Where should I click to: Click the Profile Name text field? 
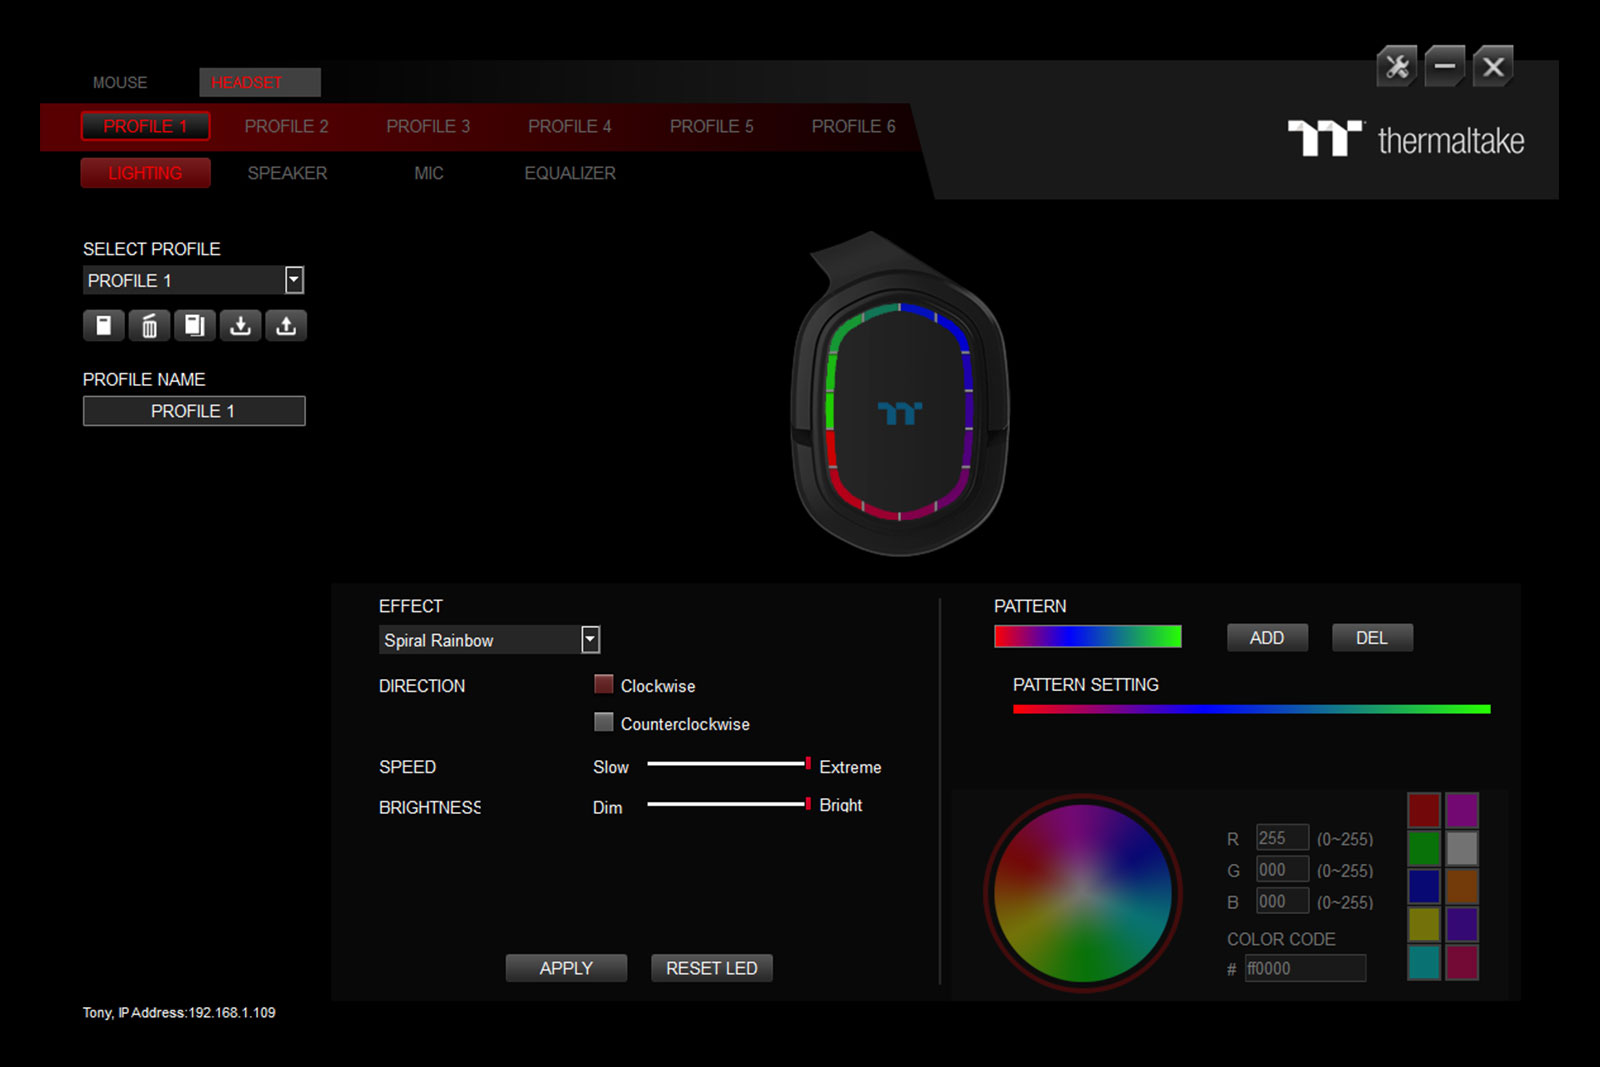pyautogui.click(x=194, y=411)
